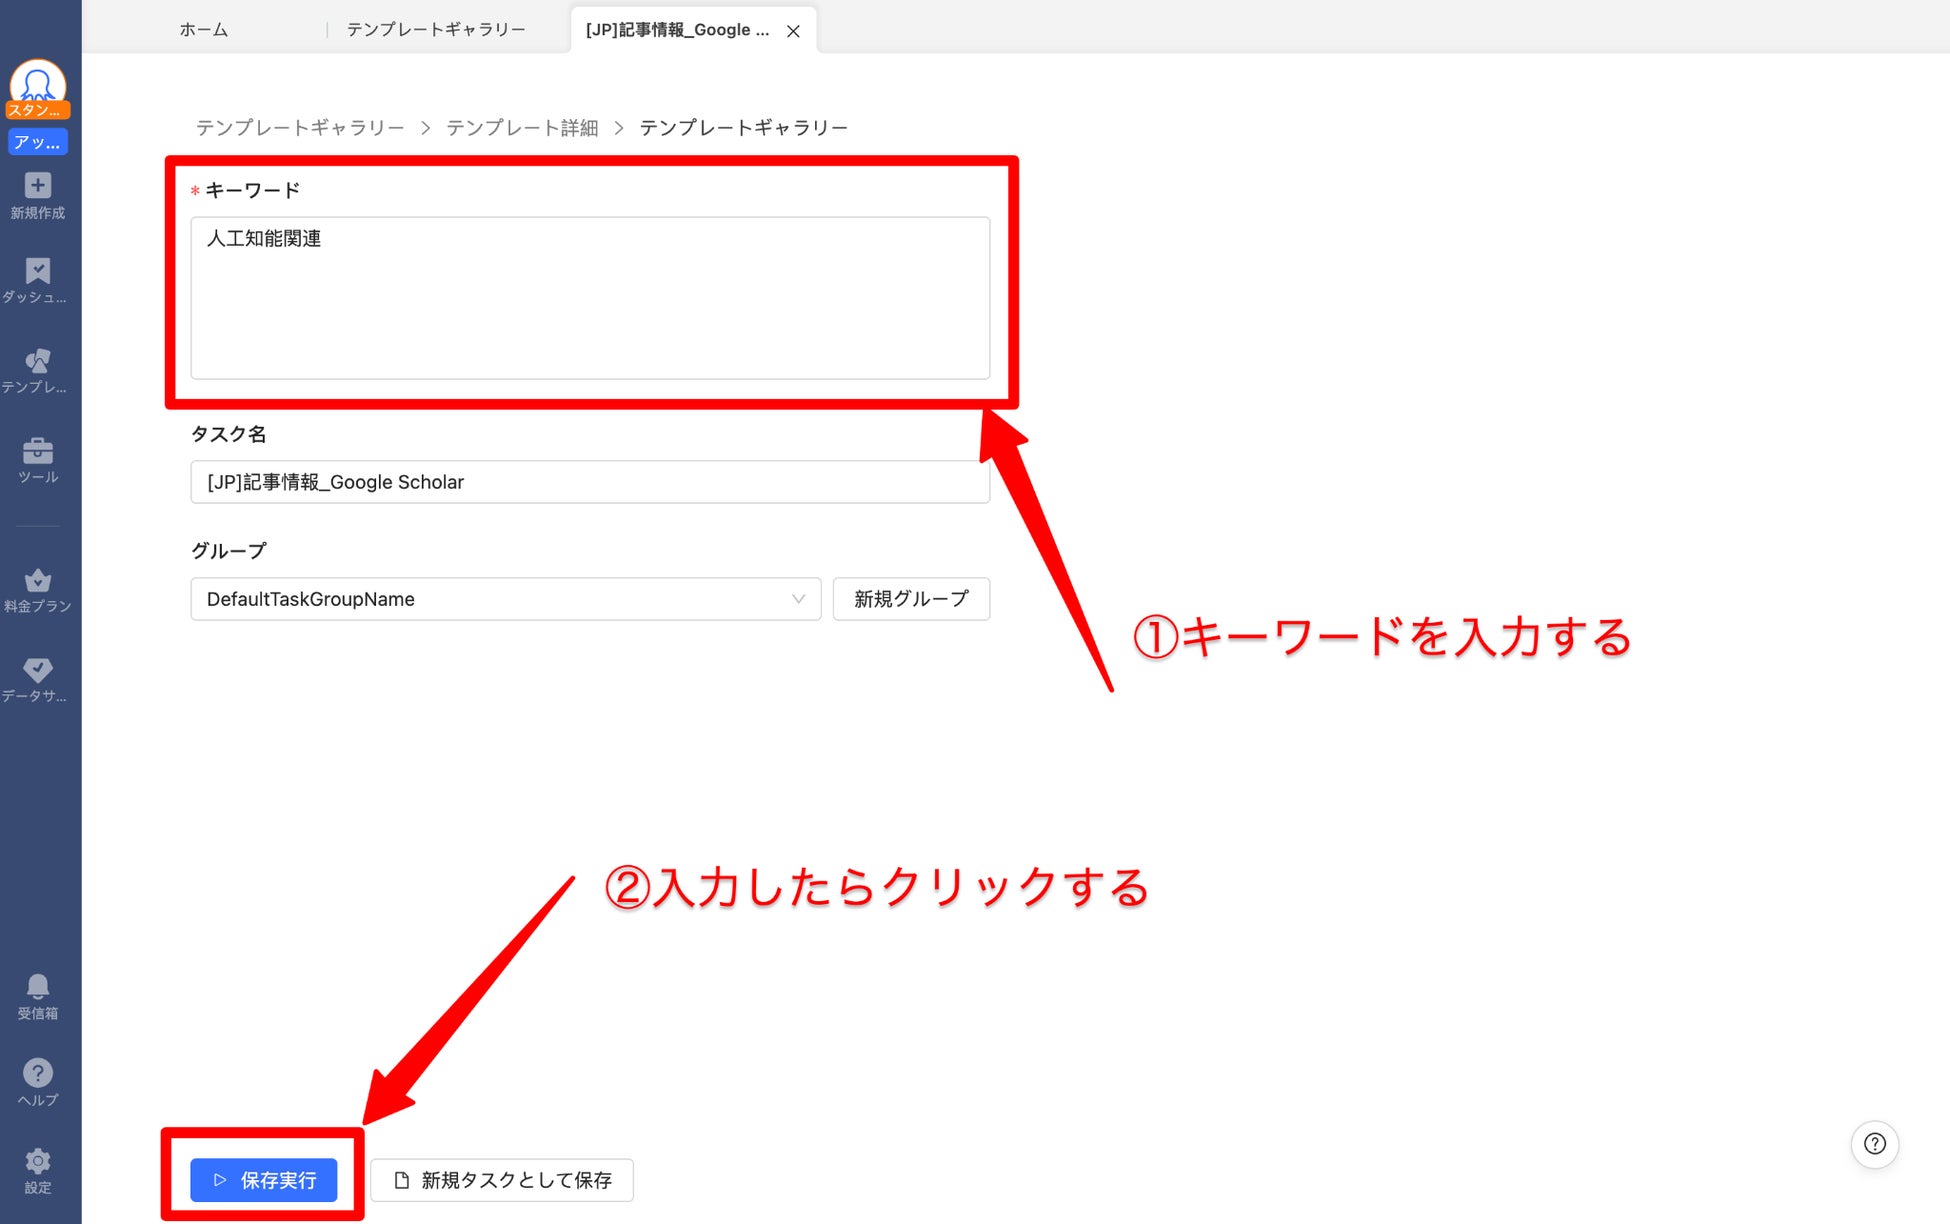Viewport: 1950px width, 1224px height.
Task: Open the Data Service sidebar icon
Action: pyautogui.click(x=38, y=671)
